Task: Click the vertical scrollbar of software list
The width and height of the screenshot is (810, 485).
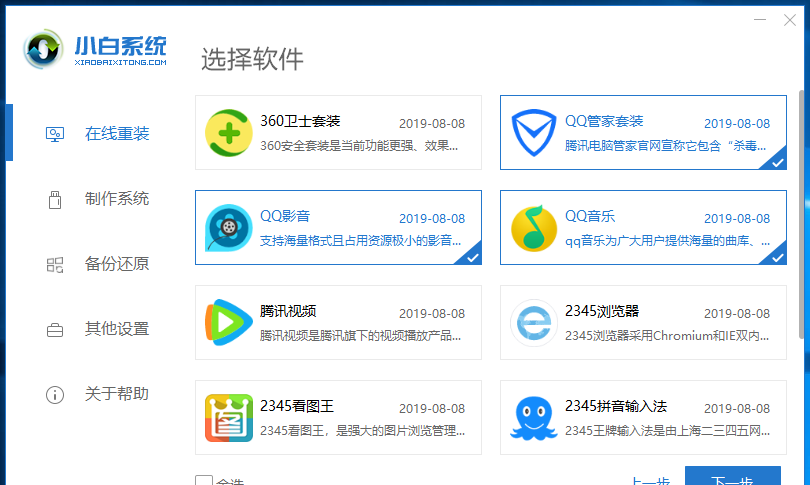Action: pyautogui.click(x=802, y=214)
